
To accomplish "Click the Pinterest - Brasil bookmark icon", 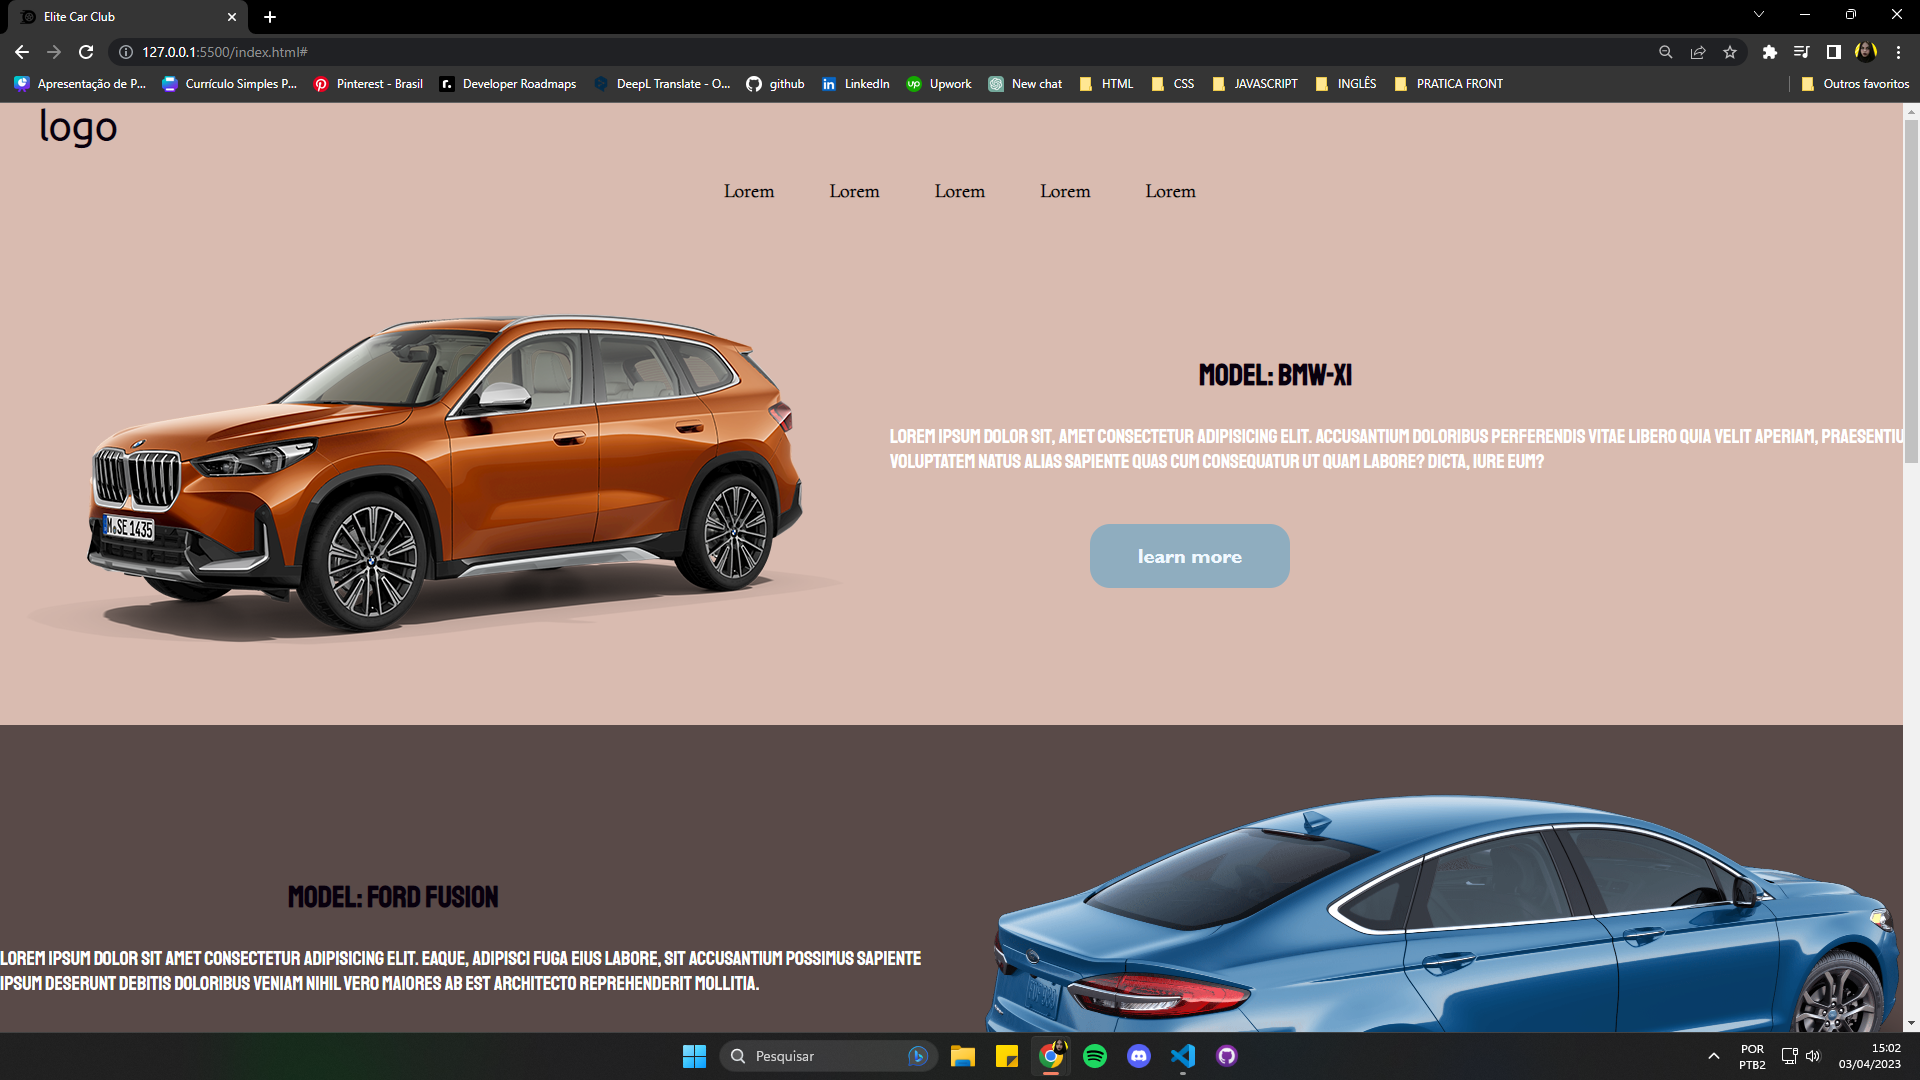I will click(x=321, y=84).
